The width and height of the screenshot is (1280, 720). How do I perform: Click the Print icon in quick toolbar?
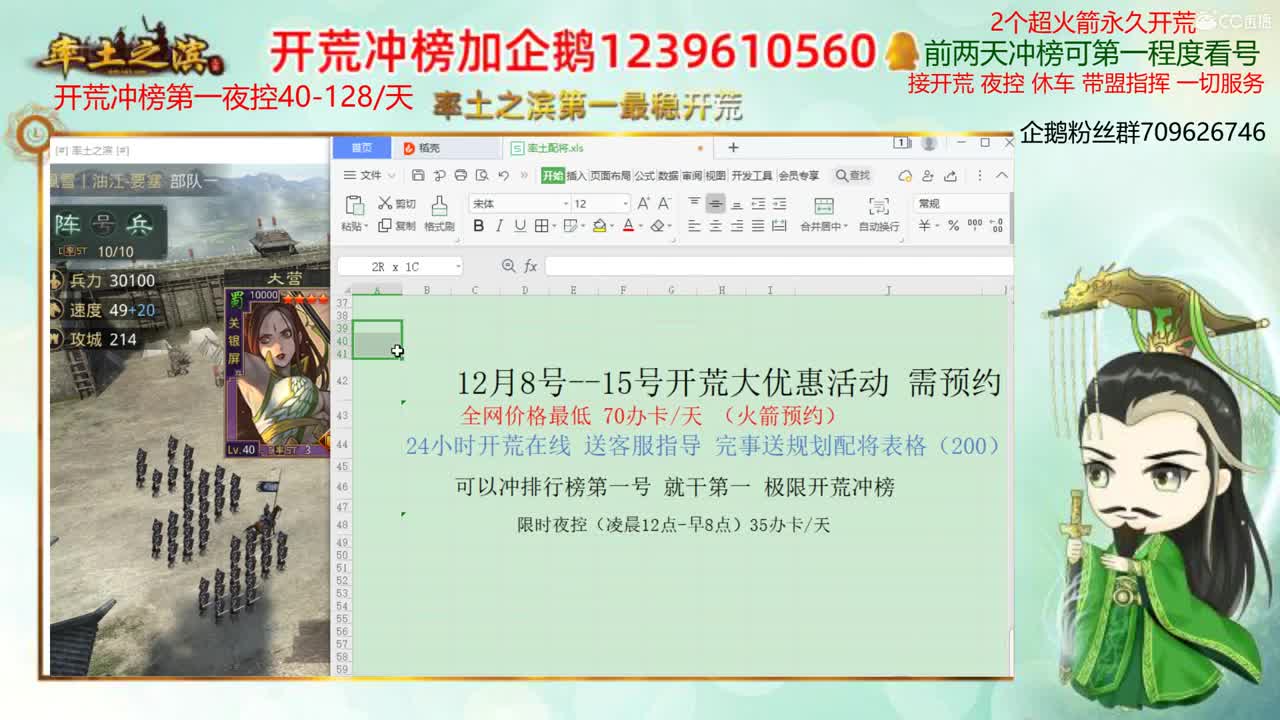coord(461,175)
